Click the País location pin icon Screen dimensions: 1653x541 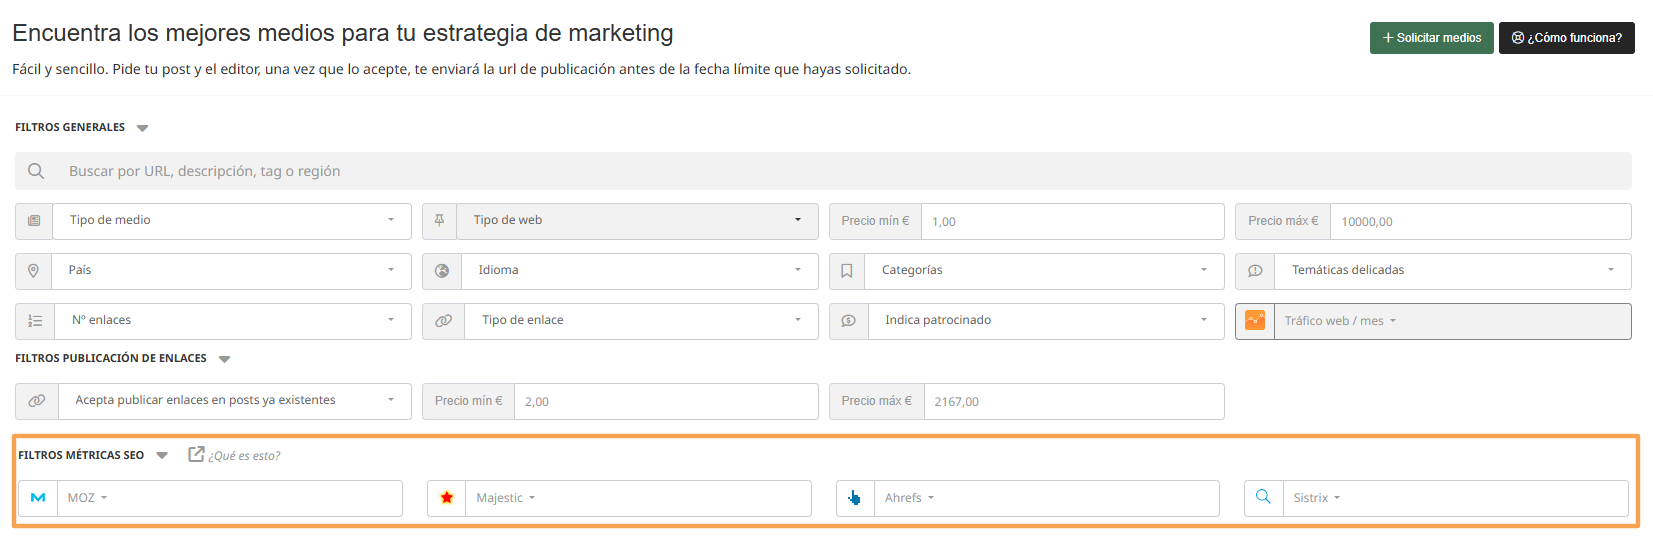(33, 271)
